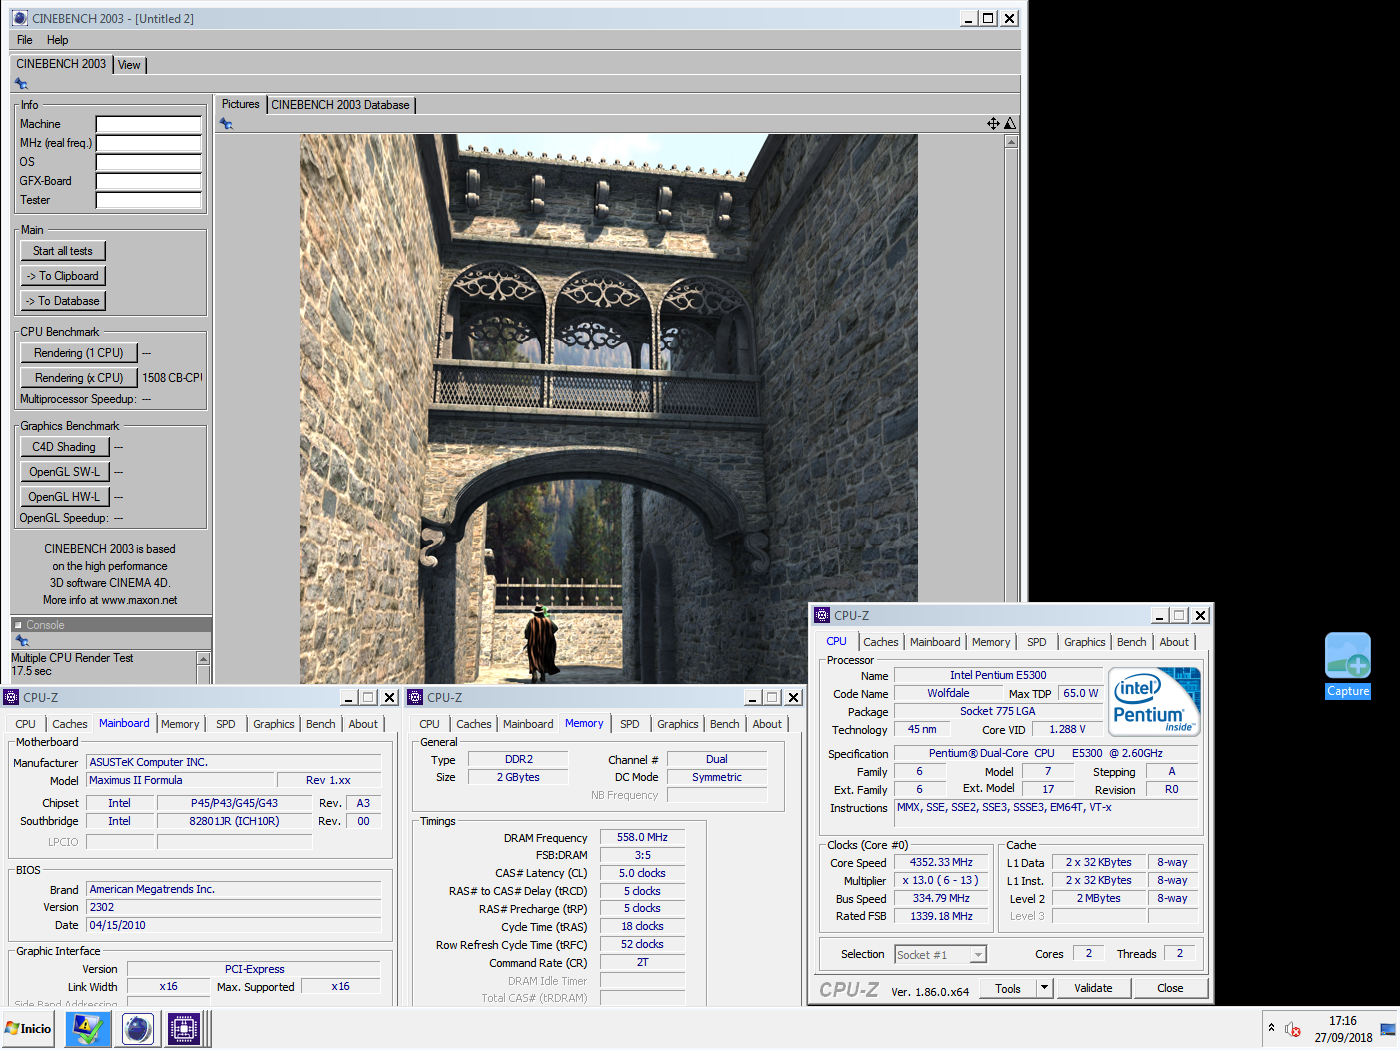Open SPD tab in CPU-Z memory window
This screenshot has height=1050, width=1400.
coord(629,724)
